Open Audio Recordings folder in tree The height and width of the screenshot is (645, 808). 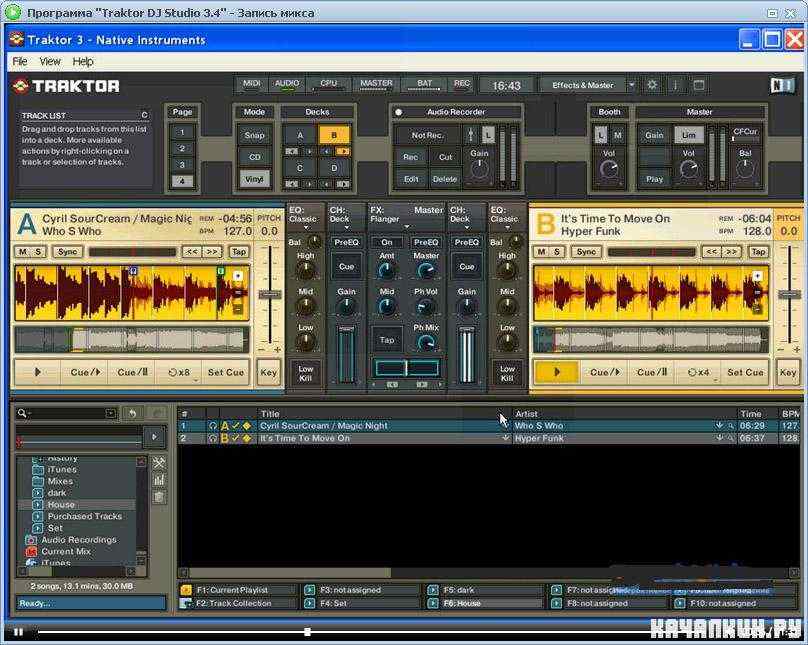pyautogui.click(x=79, y=540)
